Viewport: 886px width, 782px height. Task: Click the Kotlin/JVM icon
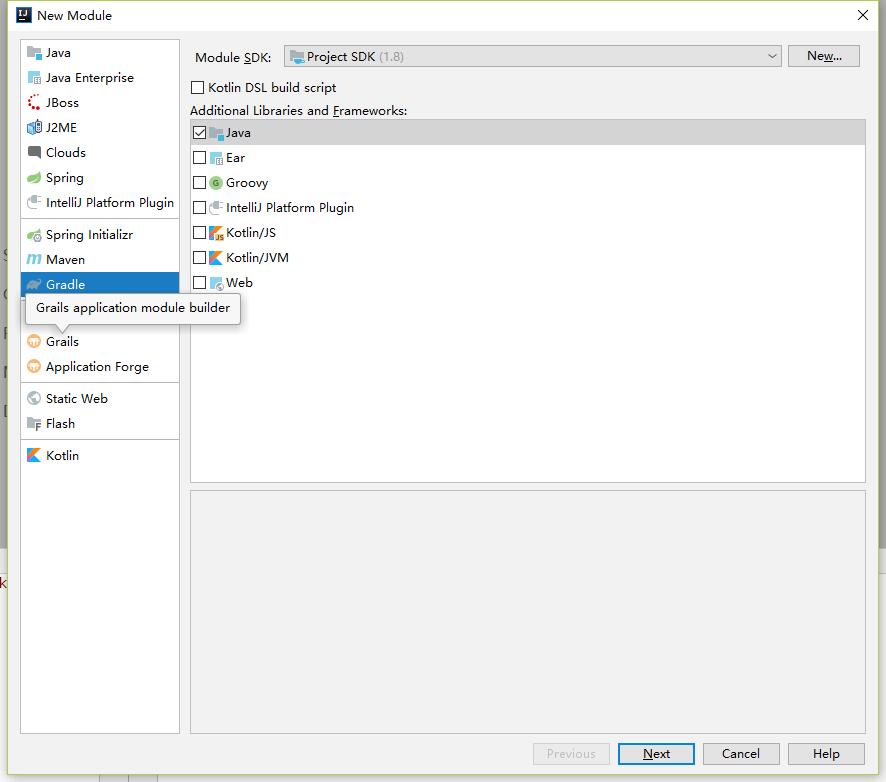click(x=216, y=258)
